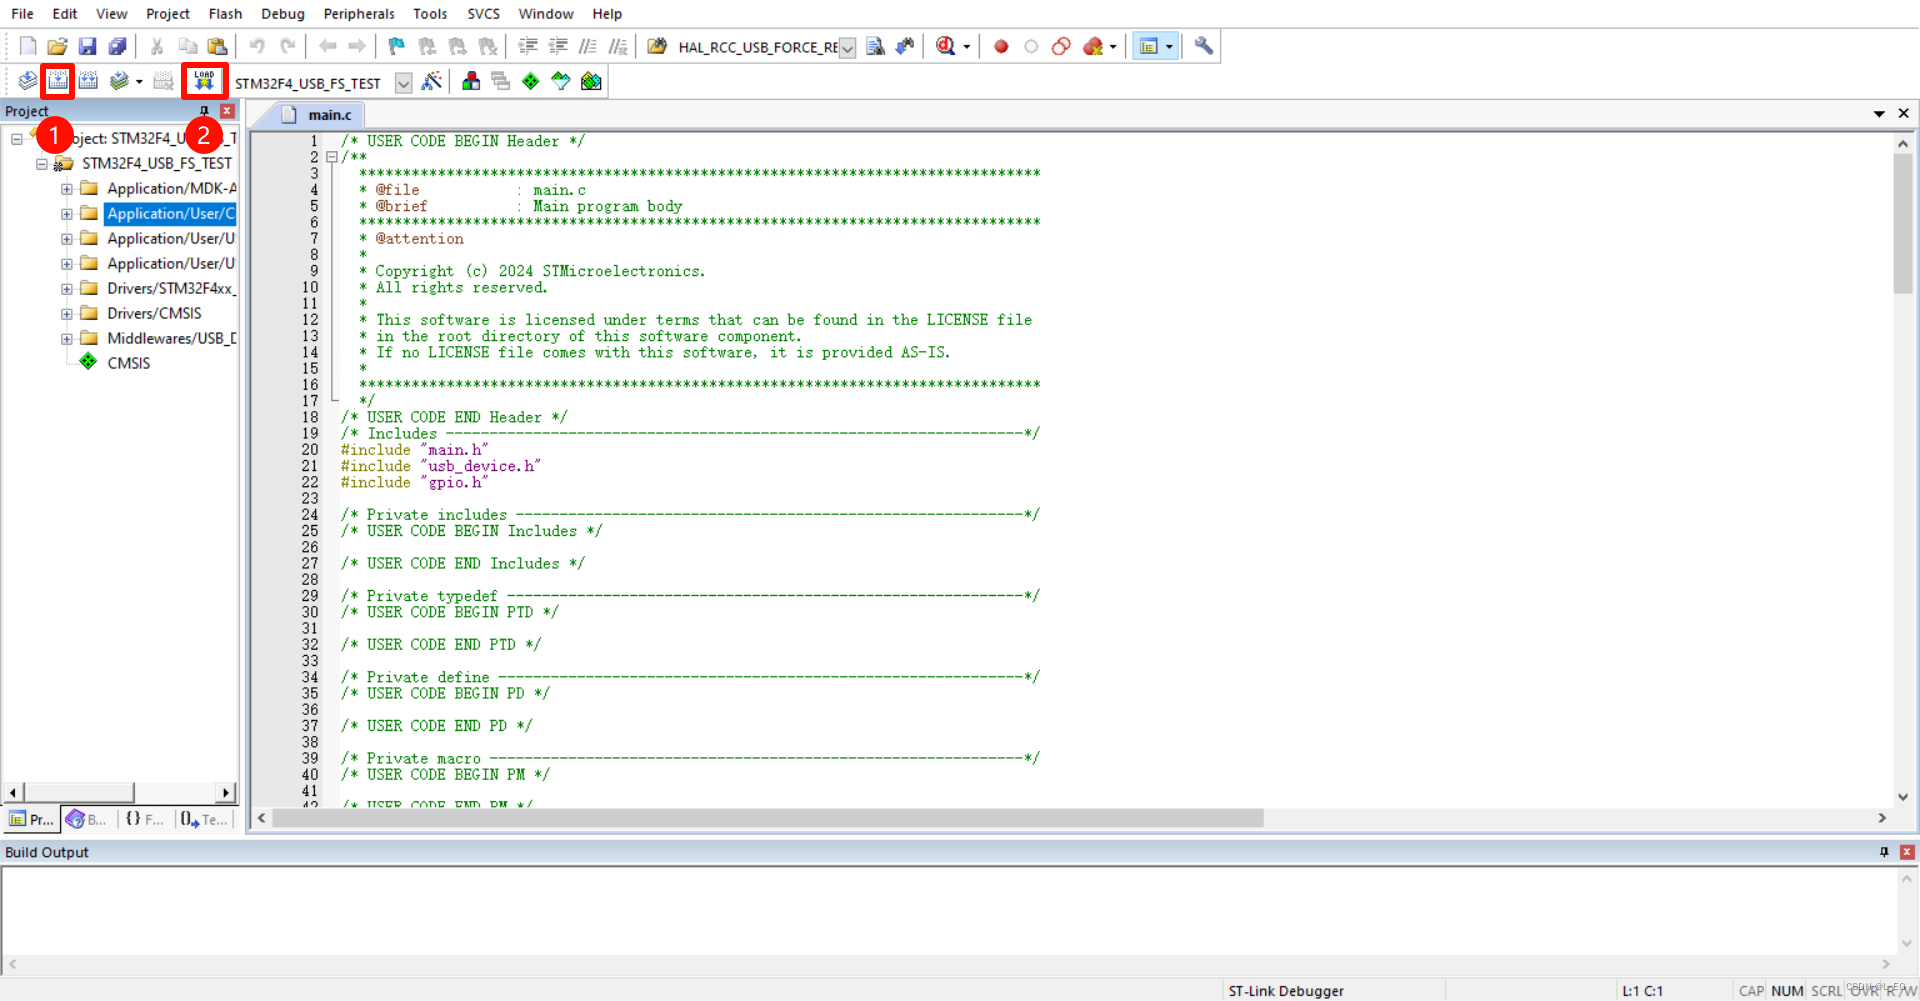Open find text HAL_RCC_USB_FORCE_RE dropdown

coord(847,48)
